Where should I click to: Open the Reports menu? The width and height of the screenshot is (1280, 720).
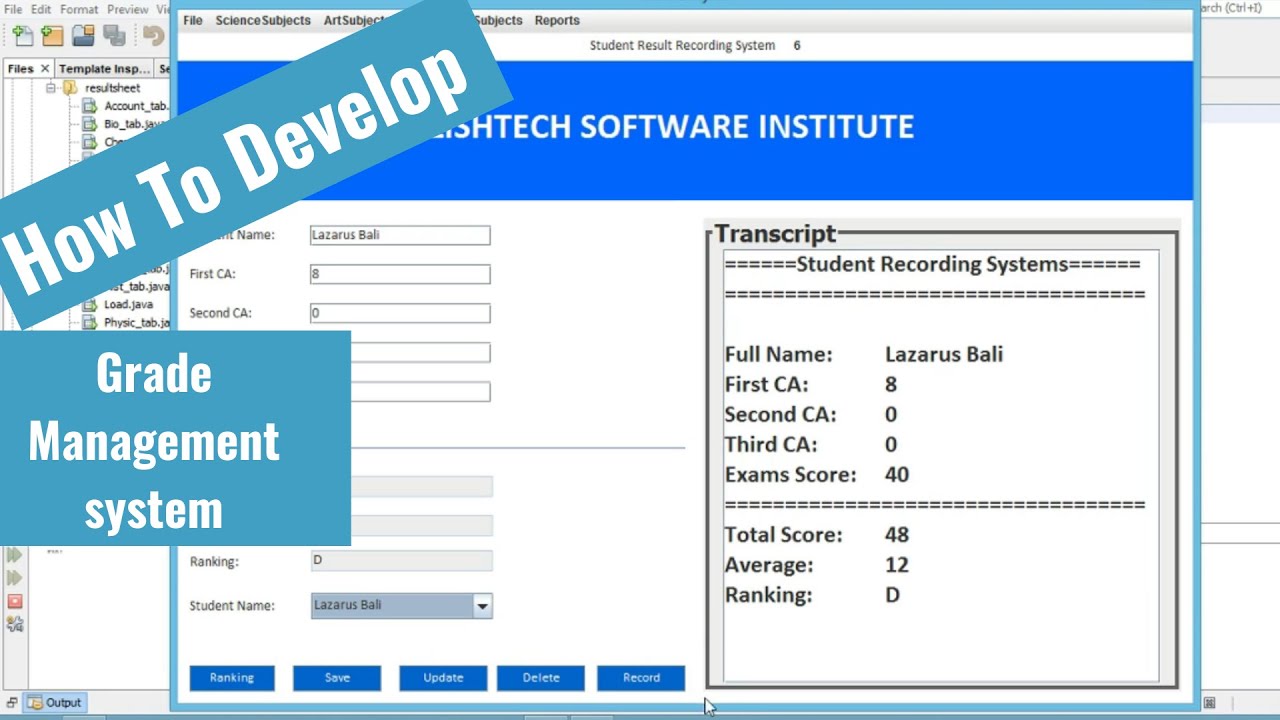click(x=557, y=20)
